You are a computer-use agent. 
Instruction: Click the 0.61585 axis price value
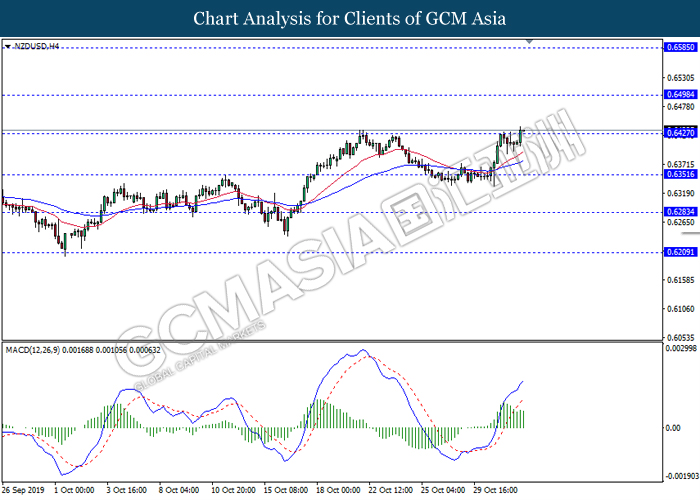pos(681,280)
